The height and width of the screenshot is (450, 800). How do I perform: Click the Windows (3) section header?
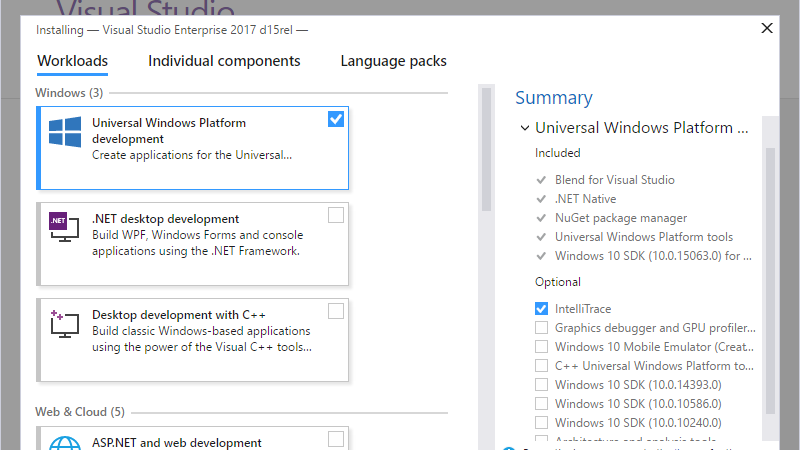69,93
